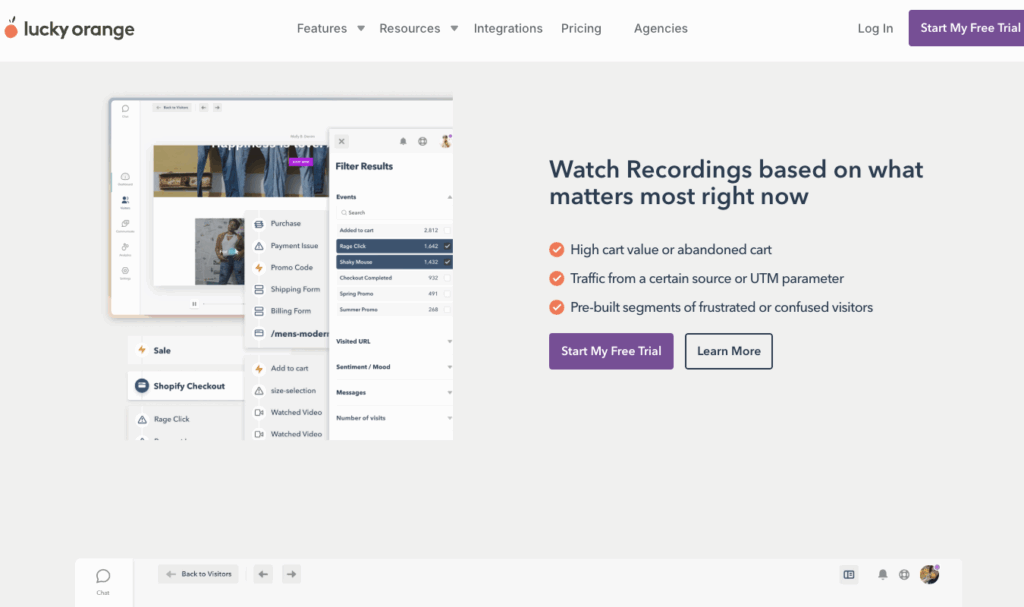Viewport: 1024px width, 607px height.
Task: Click the notification bell in bottom toolbar
Action: pos(883,575)
